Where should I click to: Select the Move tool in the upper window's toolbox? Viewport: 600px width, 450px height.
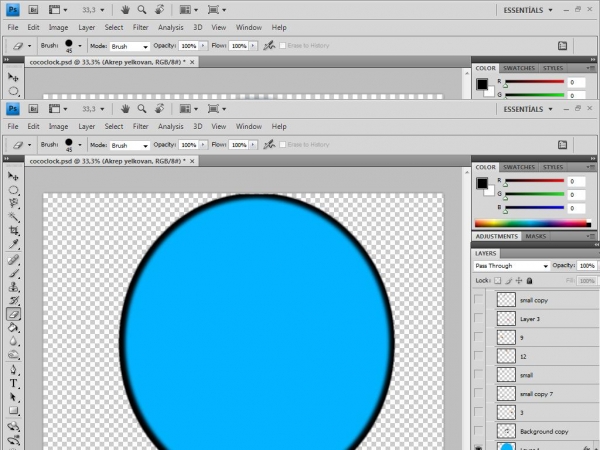[13, 77]
